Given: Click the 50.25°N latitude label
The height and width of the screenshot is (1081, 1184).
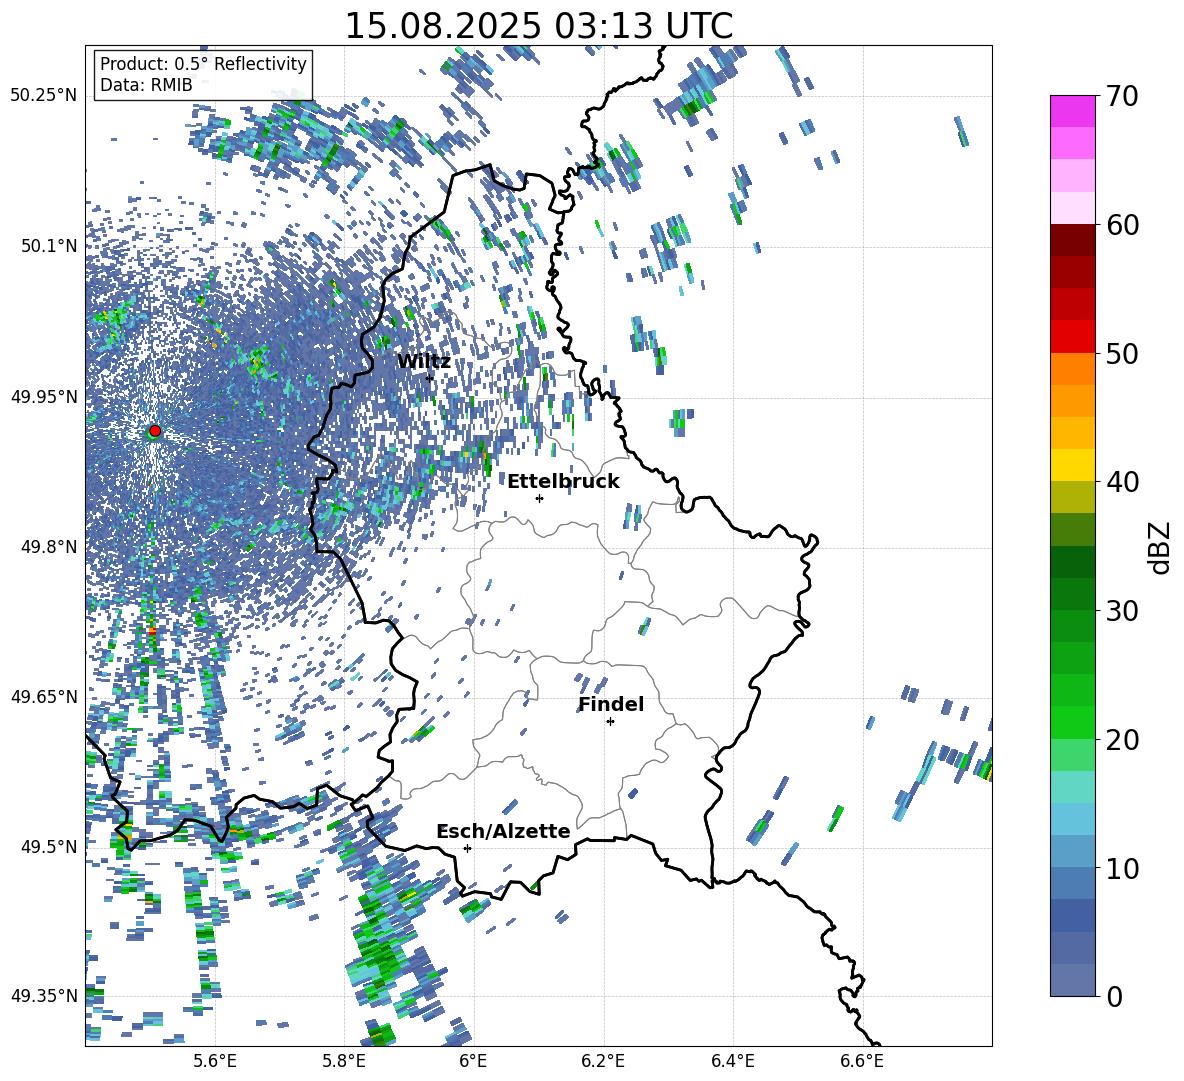Looking at the screenshot, I should point(44,96).
